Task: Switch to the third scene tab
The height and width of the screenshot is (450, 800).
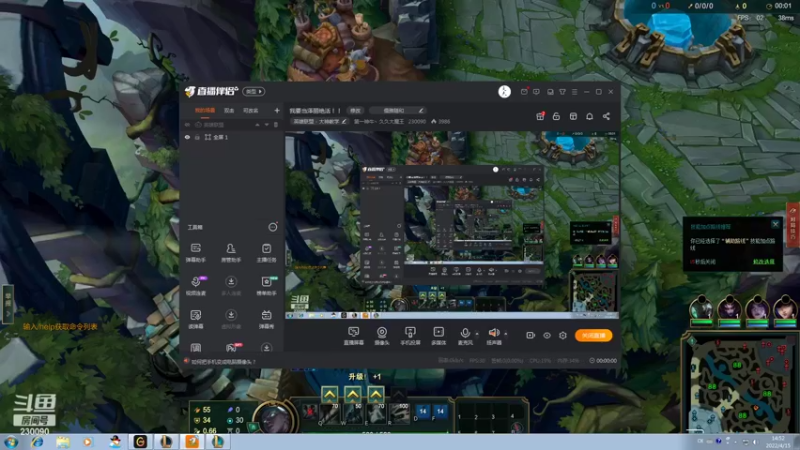Action: point(251,110)
